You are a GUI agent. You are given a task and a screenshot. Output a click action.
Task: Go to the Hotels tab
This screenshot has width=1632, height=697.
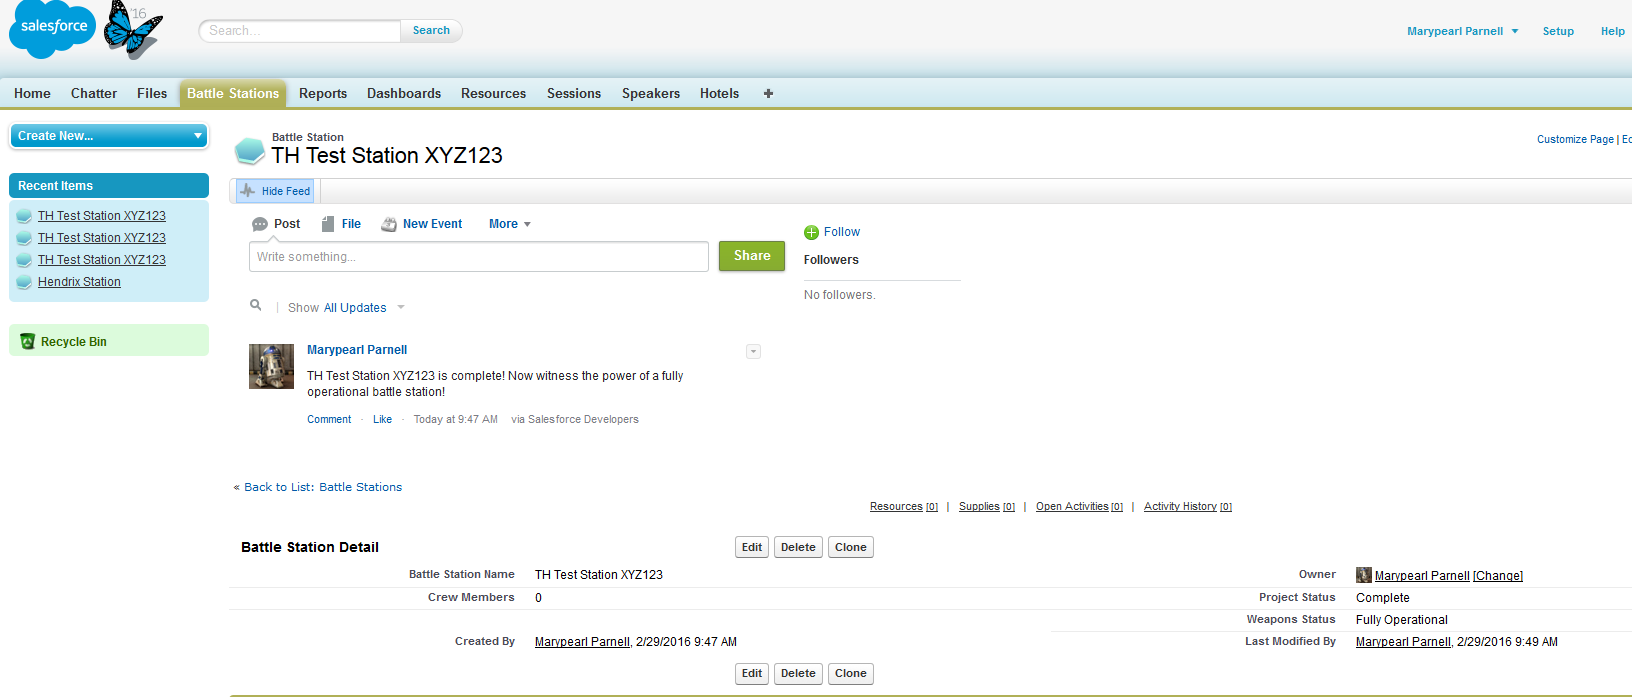pyautogui.click(x=719, y=93)
